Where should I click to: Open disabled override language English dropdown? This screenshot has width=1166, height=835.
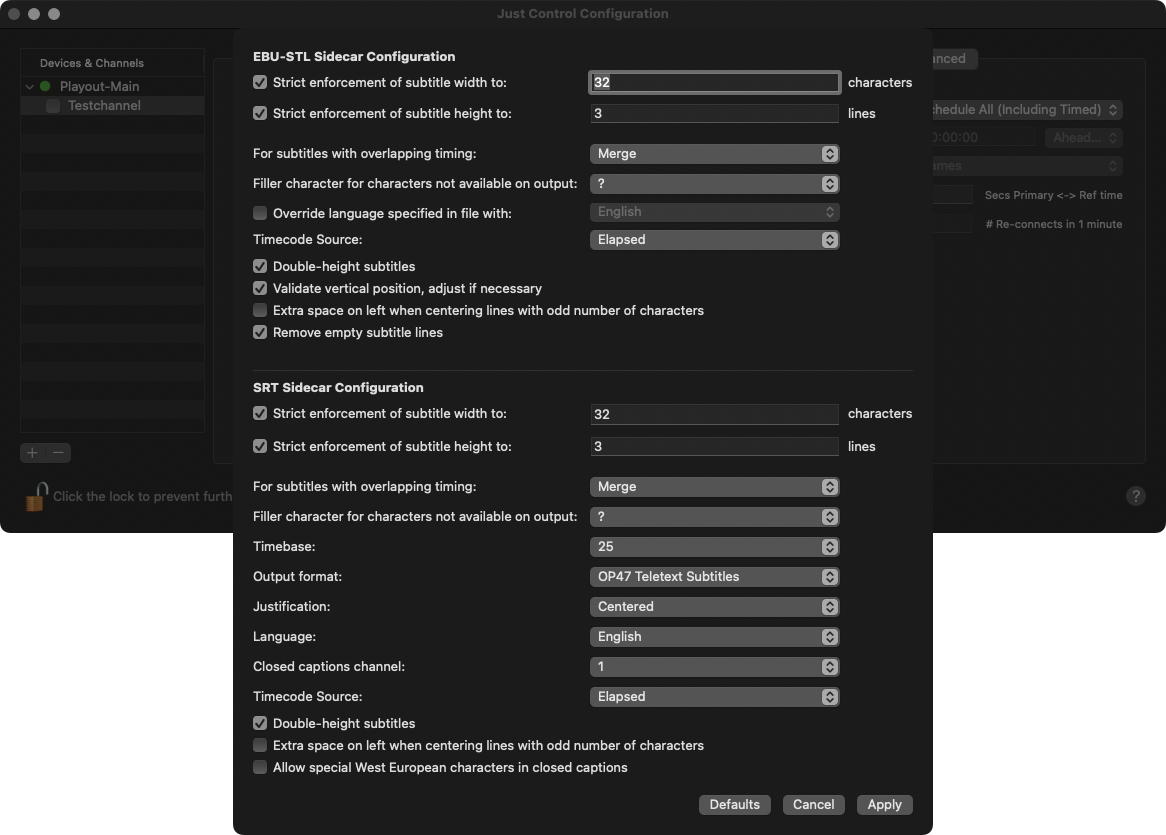pos(715,212)
